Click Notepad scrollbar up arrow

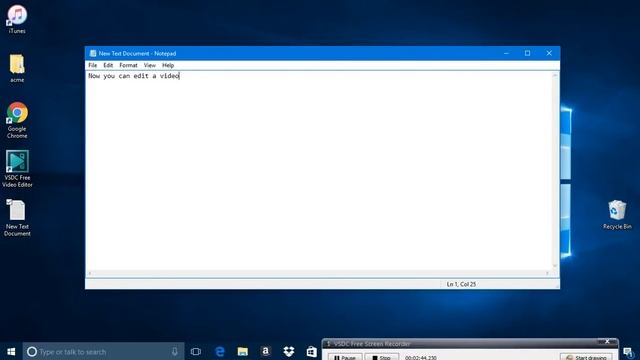pyautogui.click(x=555, y=75)
